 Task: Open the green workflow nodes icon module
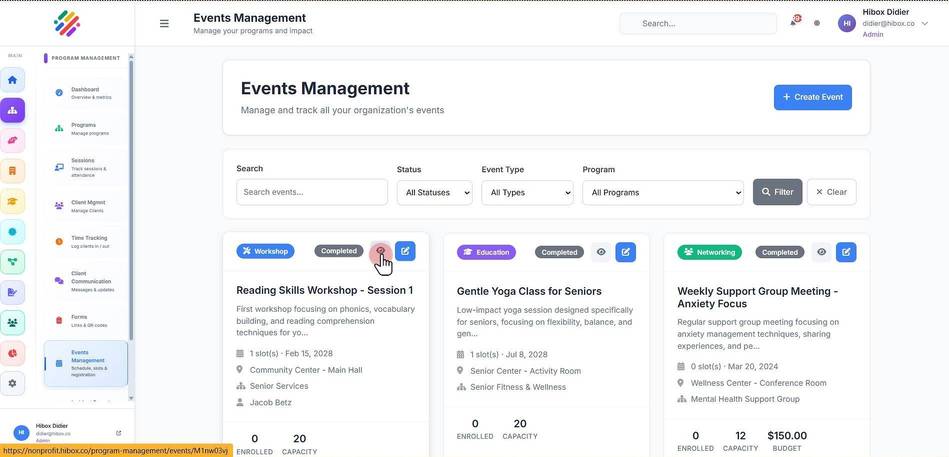(12, 261)
